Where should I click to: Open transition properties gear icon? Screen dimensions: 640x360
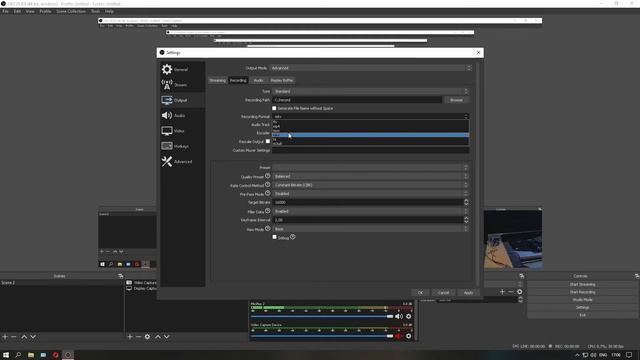pyautogui.click(x=520, y=292)
